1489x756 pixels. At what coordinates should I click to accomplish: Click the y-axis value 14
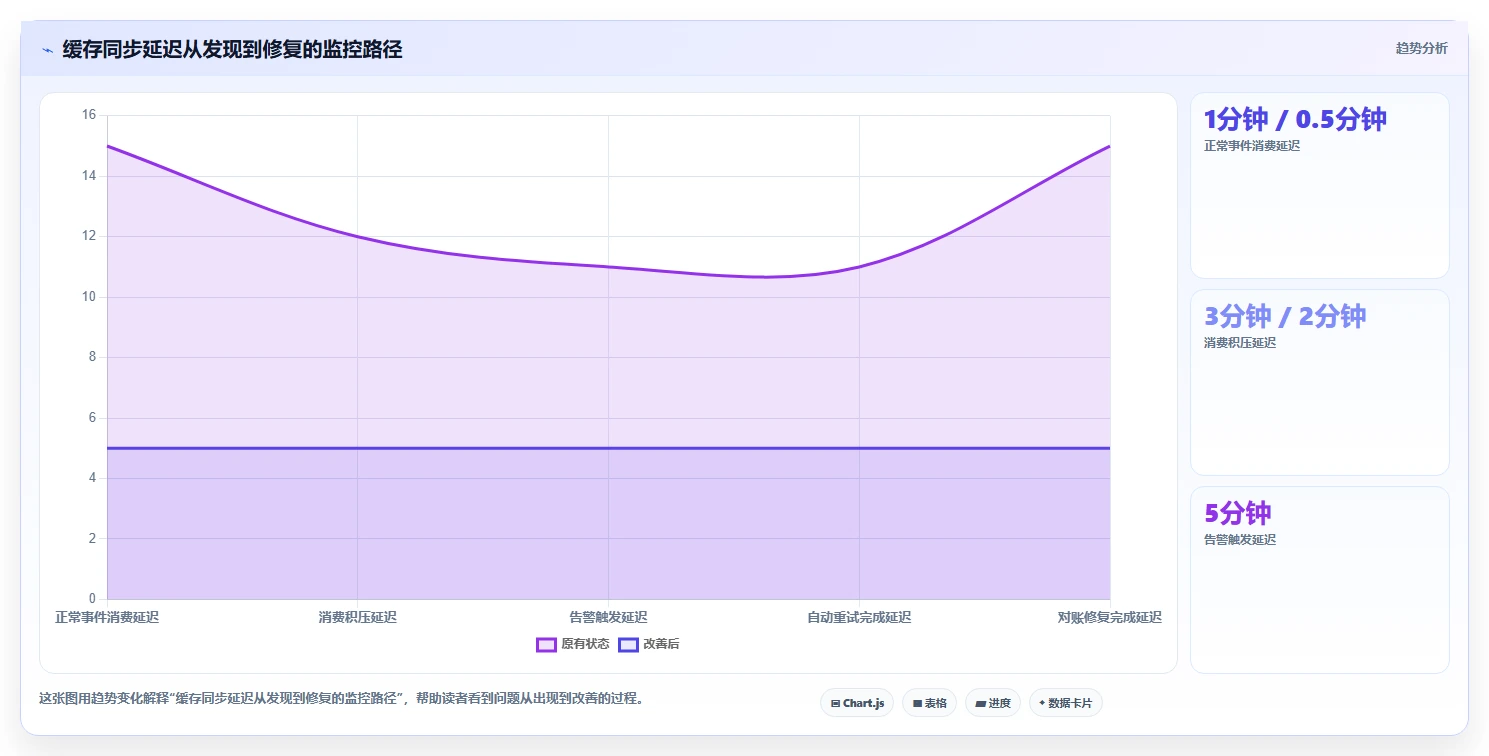click(88, 176)
